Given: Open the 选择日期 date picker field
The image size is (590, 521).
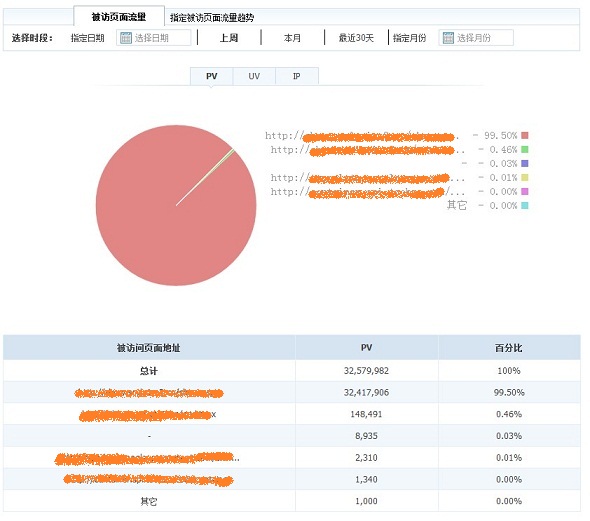Looking at the screenshot, I should 154,38.
